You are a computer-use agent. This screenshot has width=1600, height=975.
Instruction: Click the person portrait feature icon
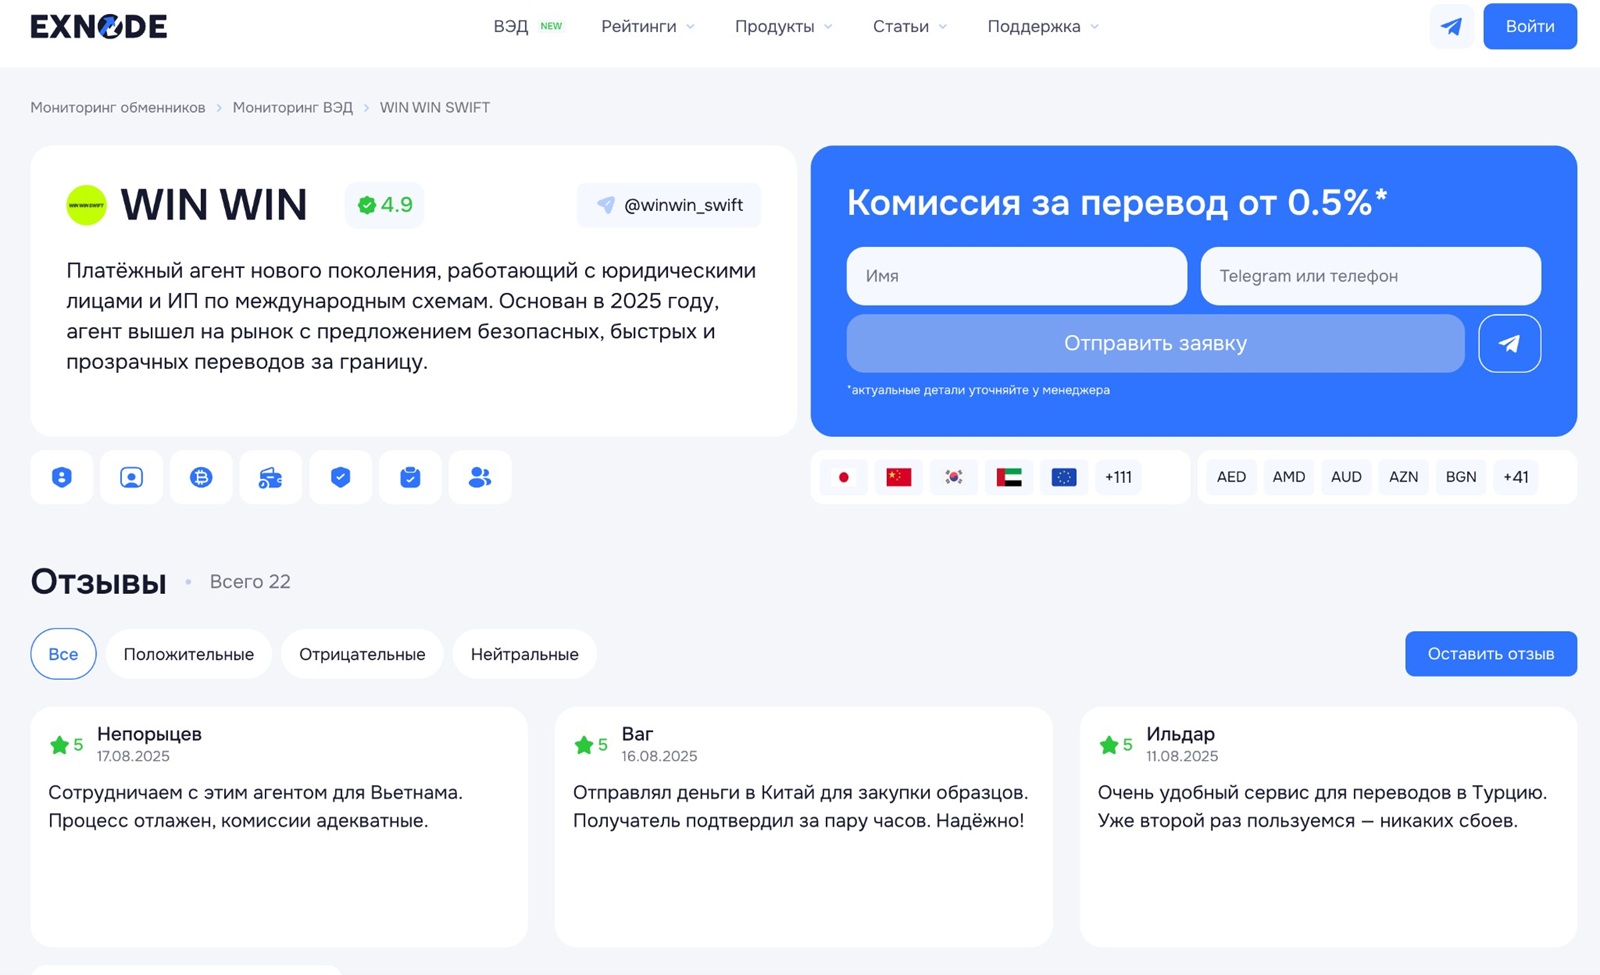(131, 477)
